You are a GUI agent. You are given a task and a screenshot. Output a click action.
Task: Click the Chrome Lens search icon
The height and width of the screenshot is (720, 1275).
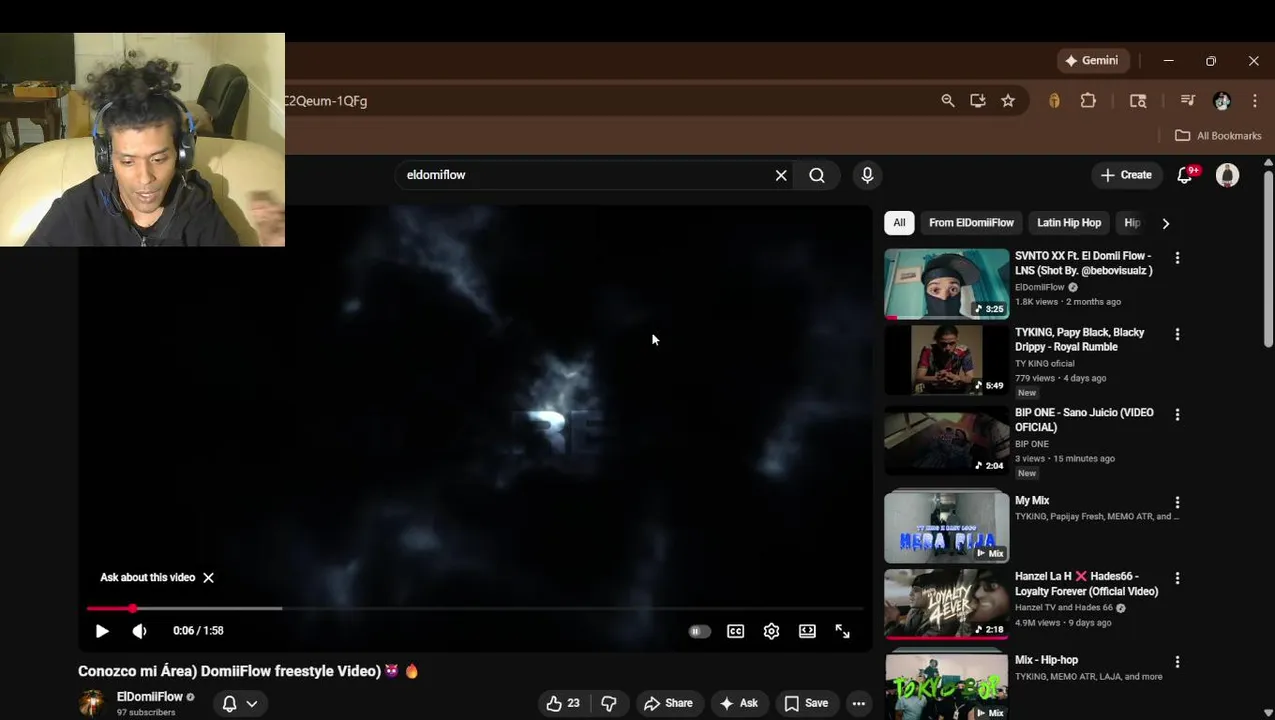(x=1138, y=101)
